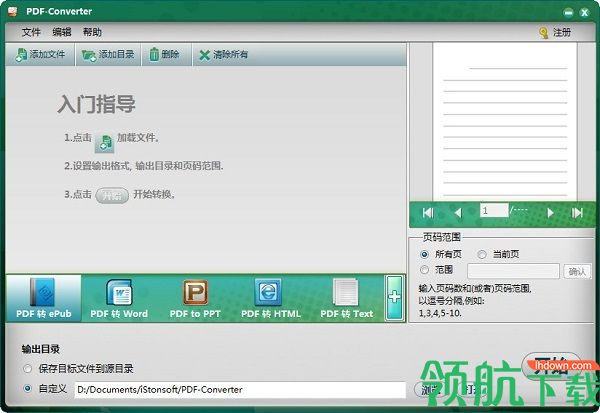Click the 确认 button next to the range field
The height and width of the screenshot is (413, 600).
(577, 271)
